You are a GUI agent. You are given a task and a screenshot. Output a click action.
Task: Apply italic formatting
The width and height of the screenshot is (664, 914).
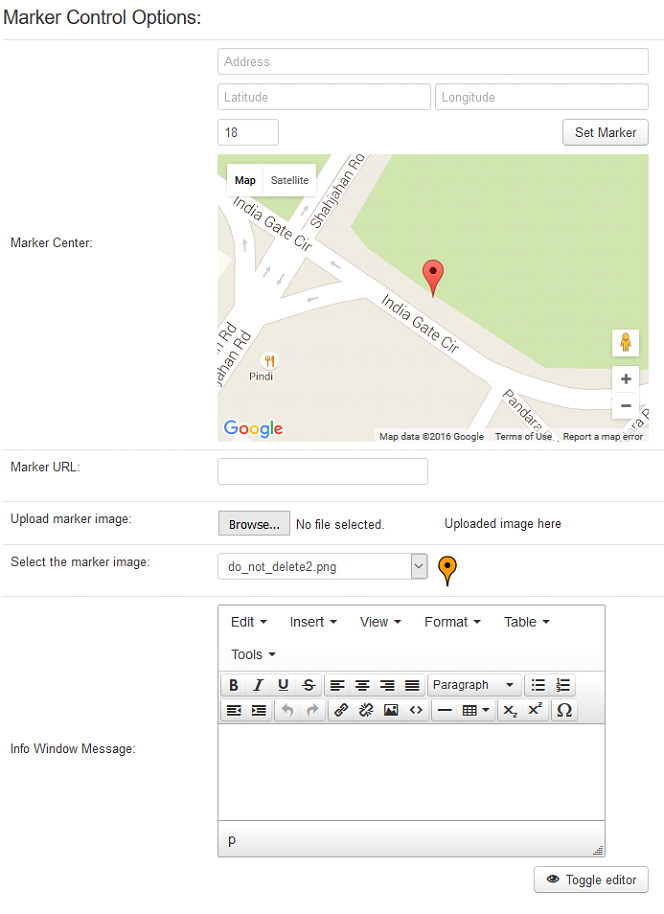pos(258,685)
